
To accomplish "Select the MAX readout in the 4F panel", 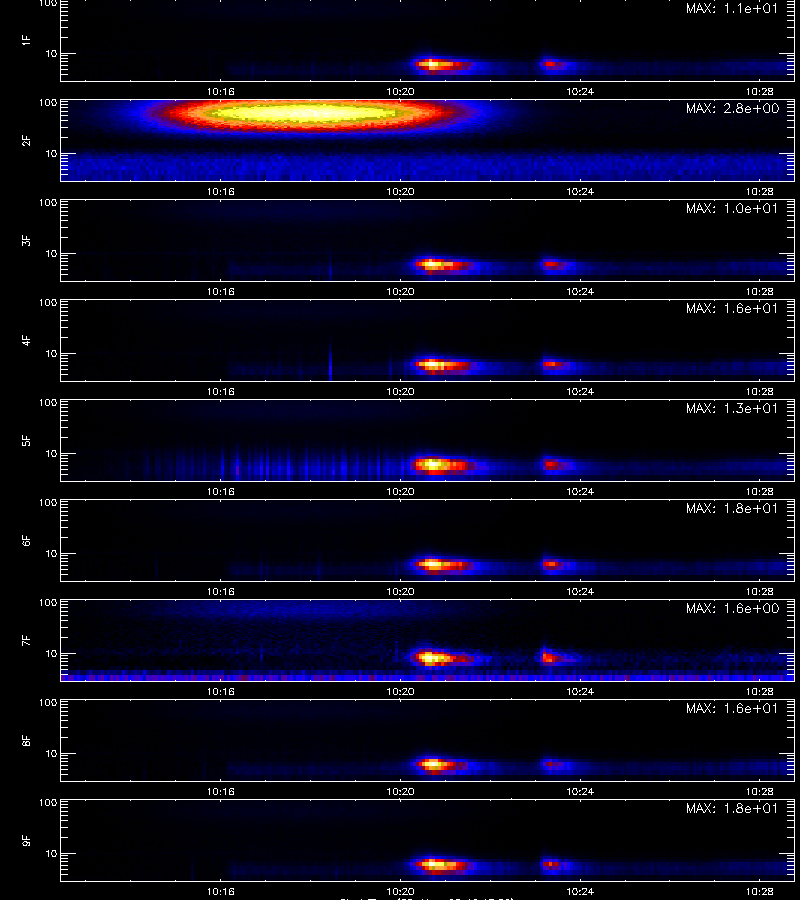I will point(732,308).
